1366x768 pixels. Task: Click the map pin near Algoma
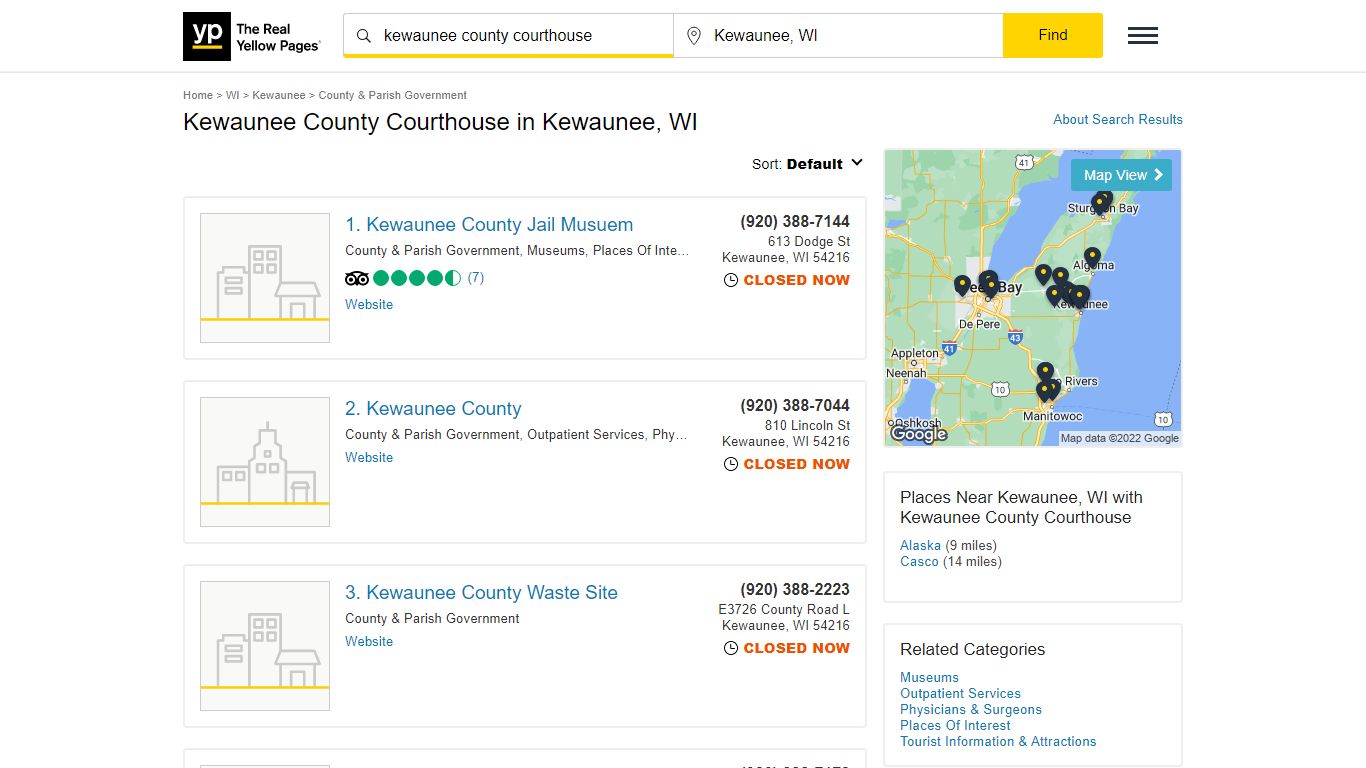tap(1092, 257)
